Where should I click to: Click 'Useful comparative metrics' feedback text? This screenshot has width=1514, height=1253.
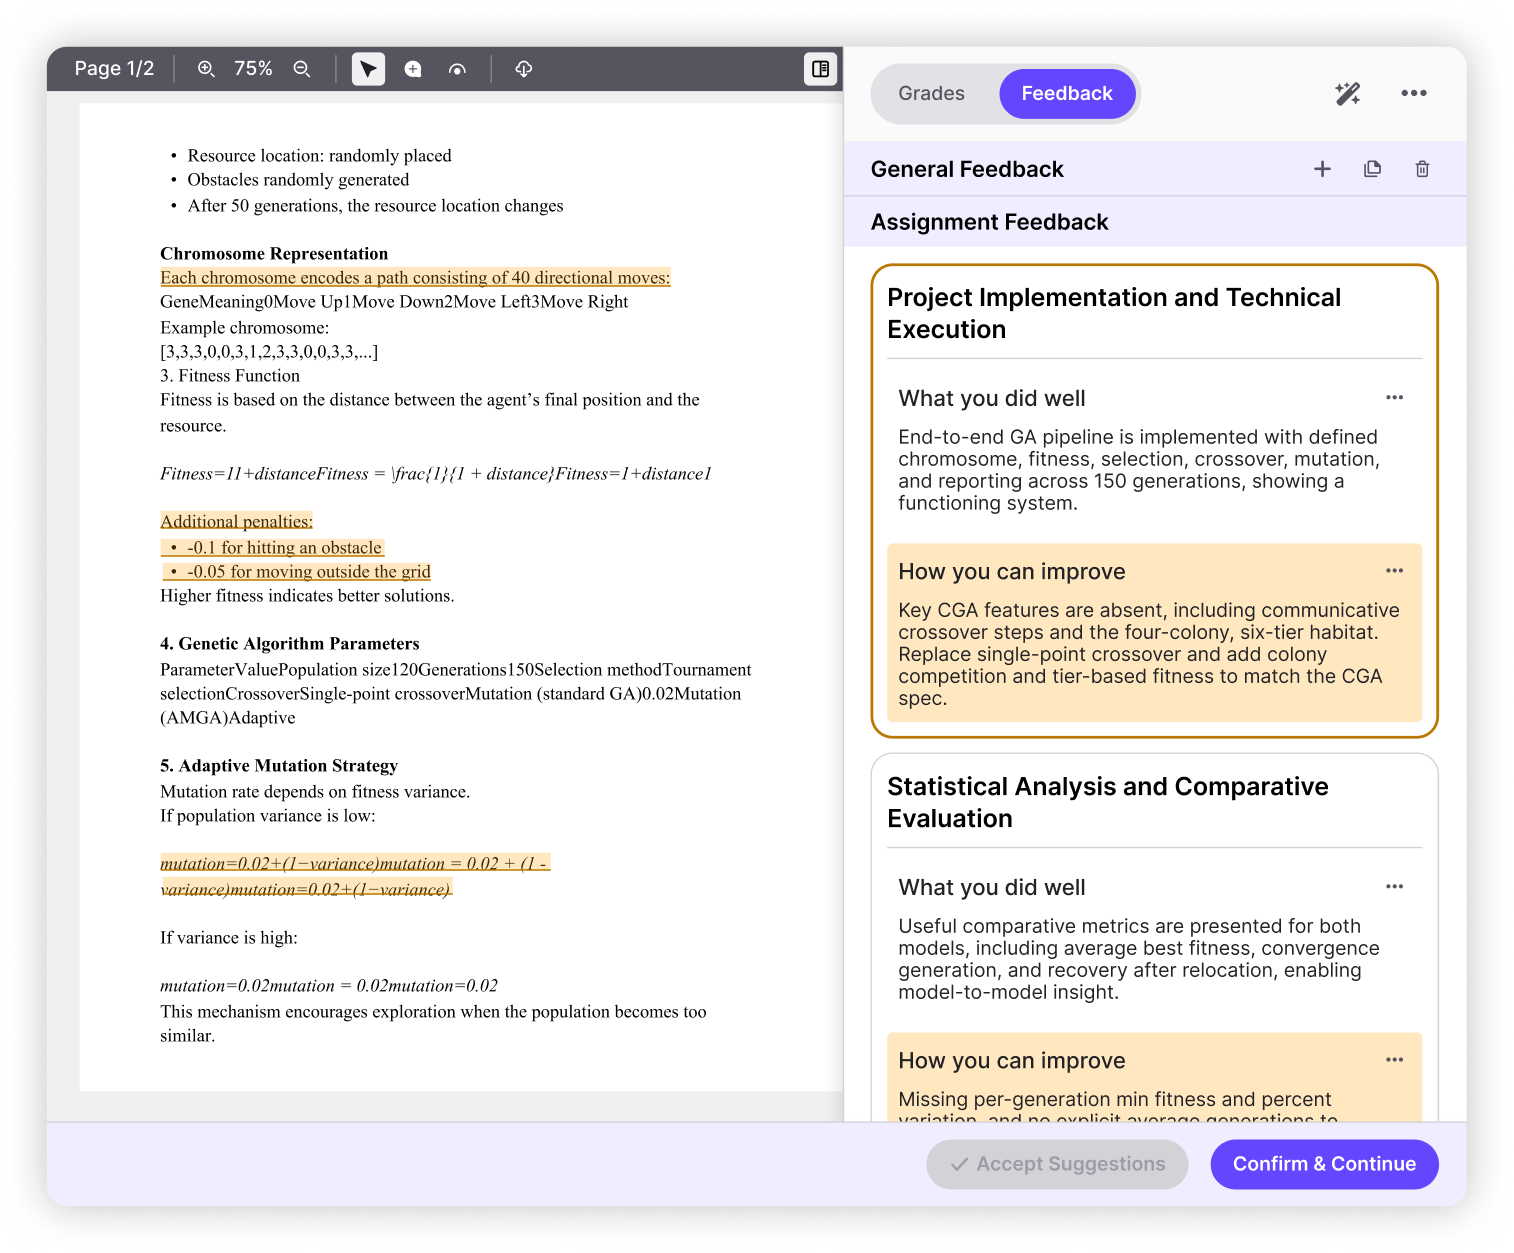(1139, 959)
